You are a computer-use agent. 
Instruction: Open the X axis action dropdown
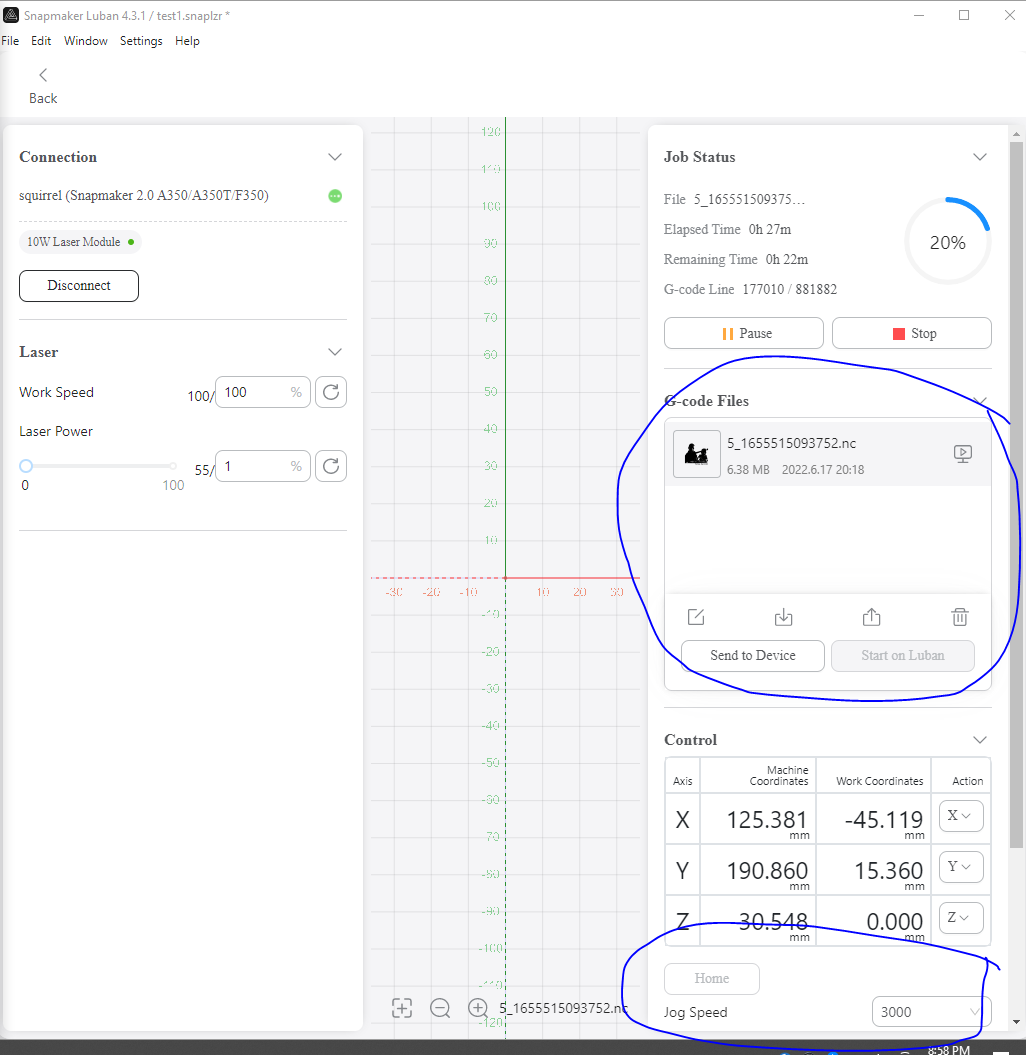pyautogui.click(x=961, y=816)
